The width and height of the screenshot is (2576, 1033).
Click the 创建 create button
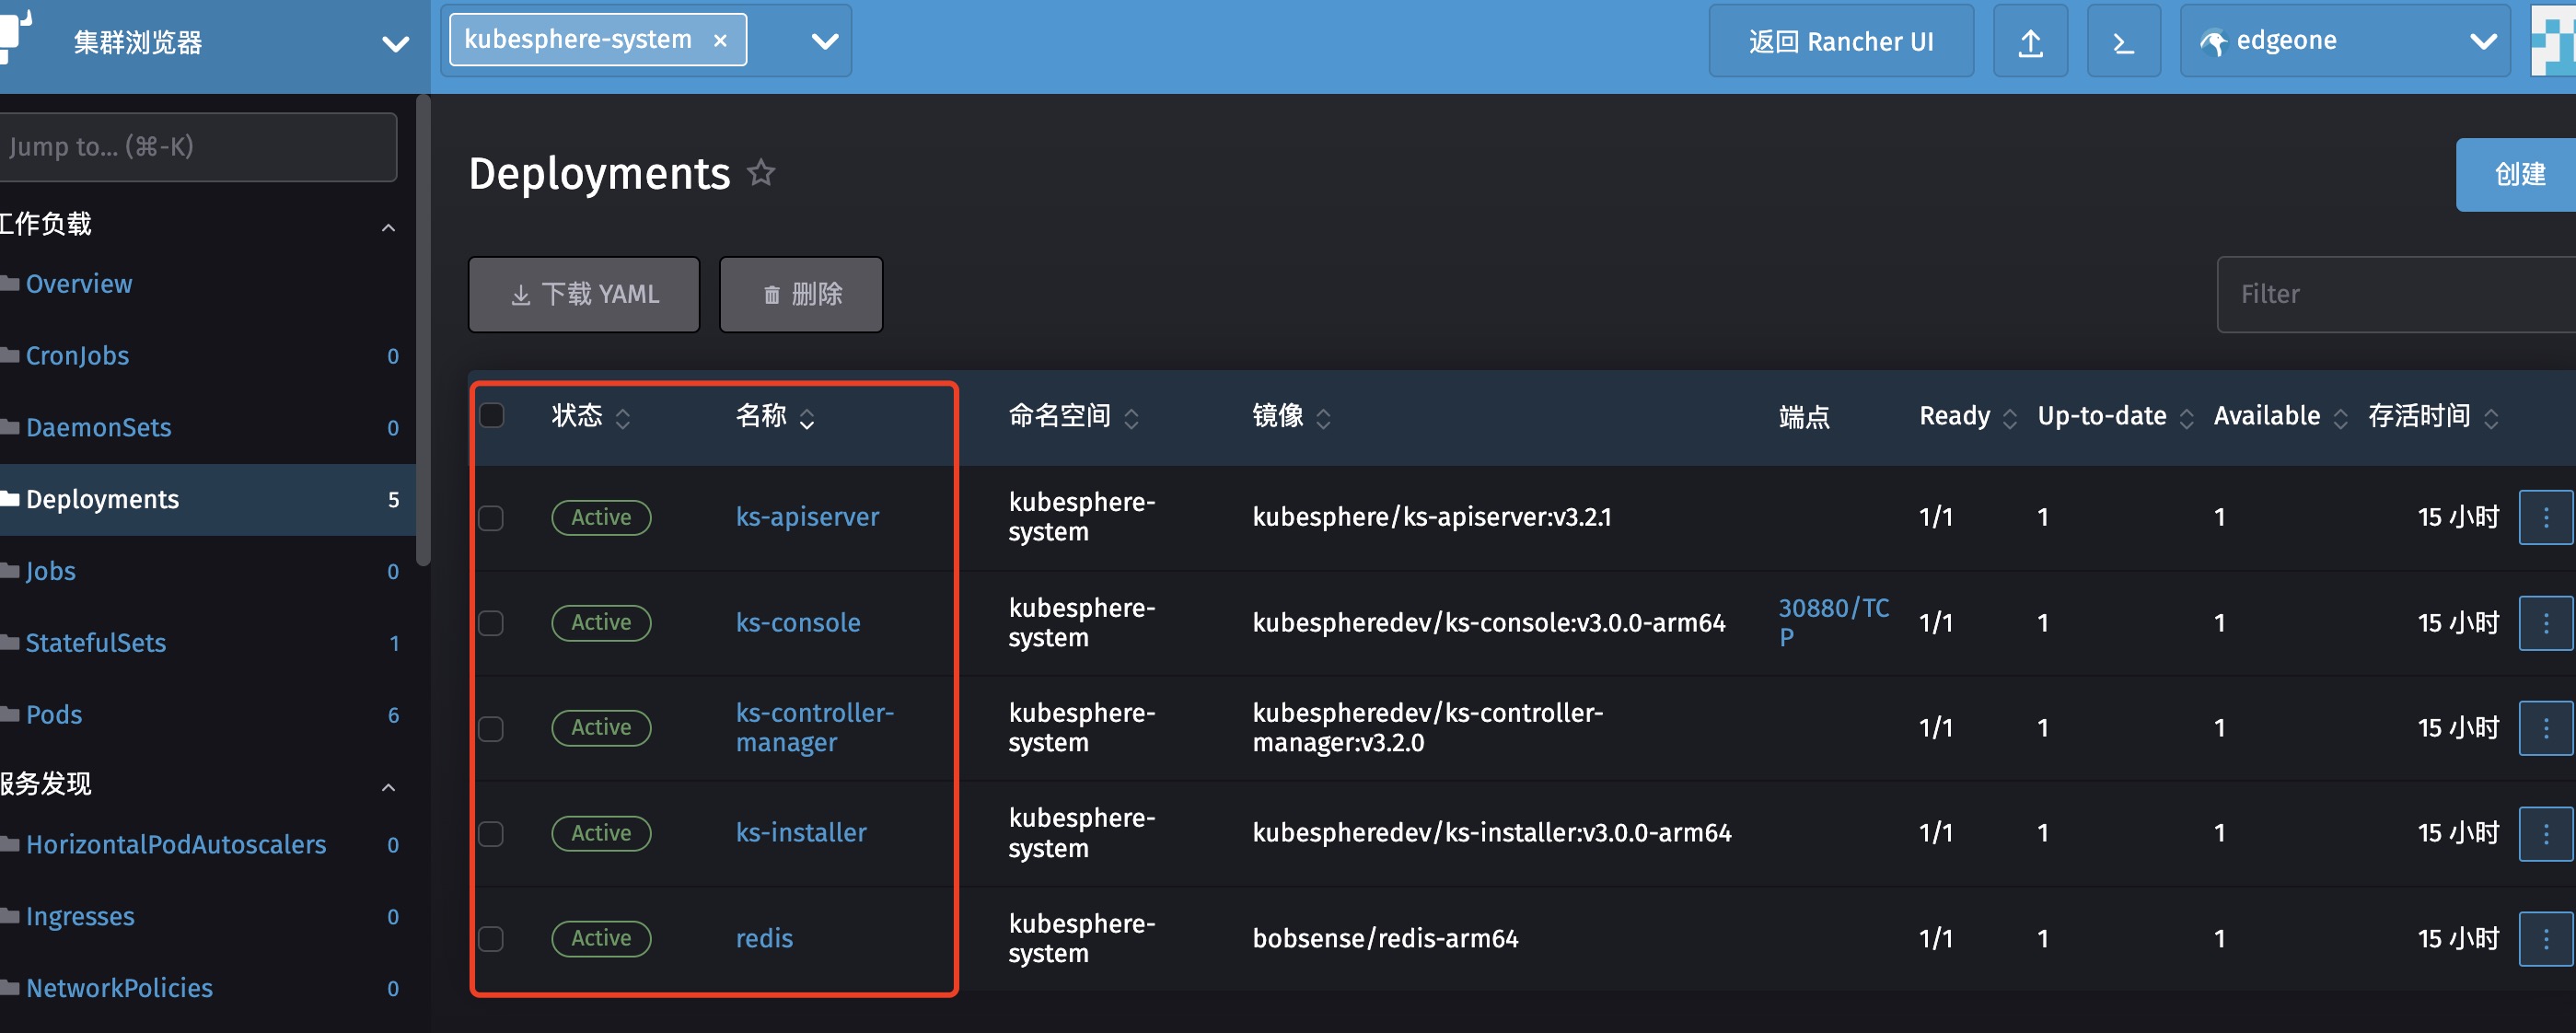tap(2516, 174)
